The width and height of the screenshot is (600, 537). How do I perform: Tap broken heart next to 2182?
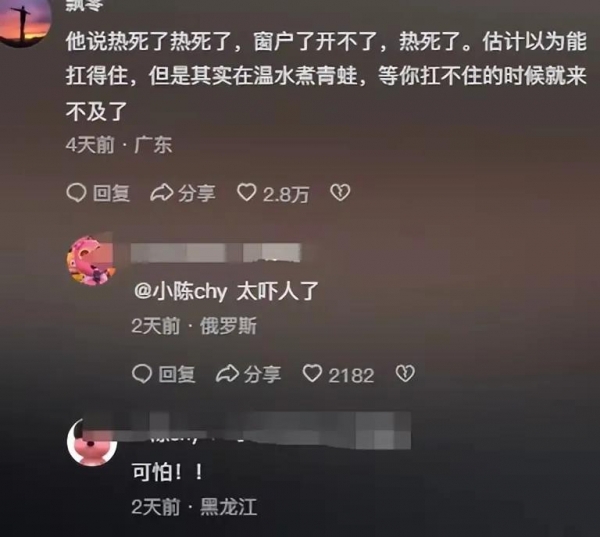[x=405, y=374]
